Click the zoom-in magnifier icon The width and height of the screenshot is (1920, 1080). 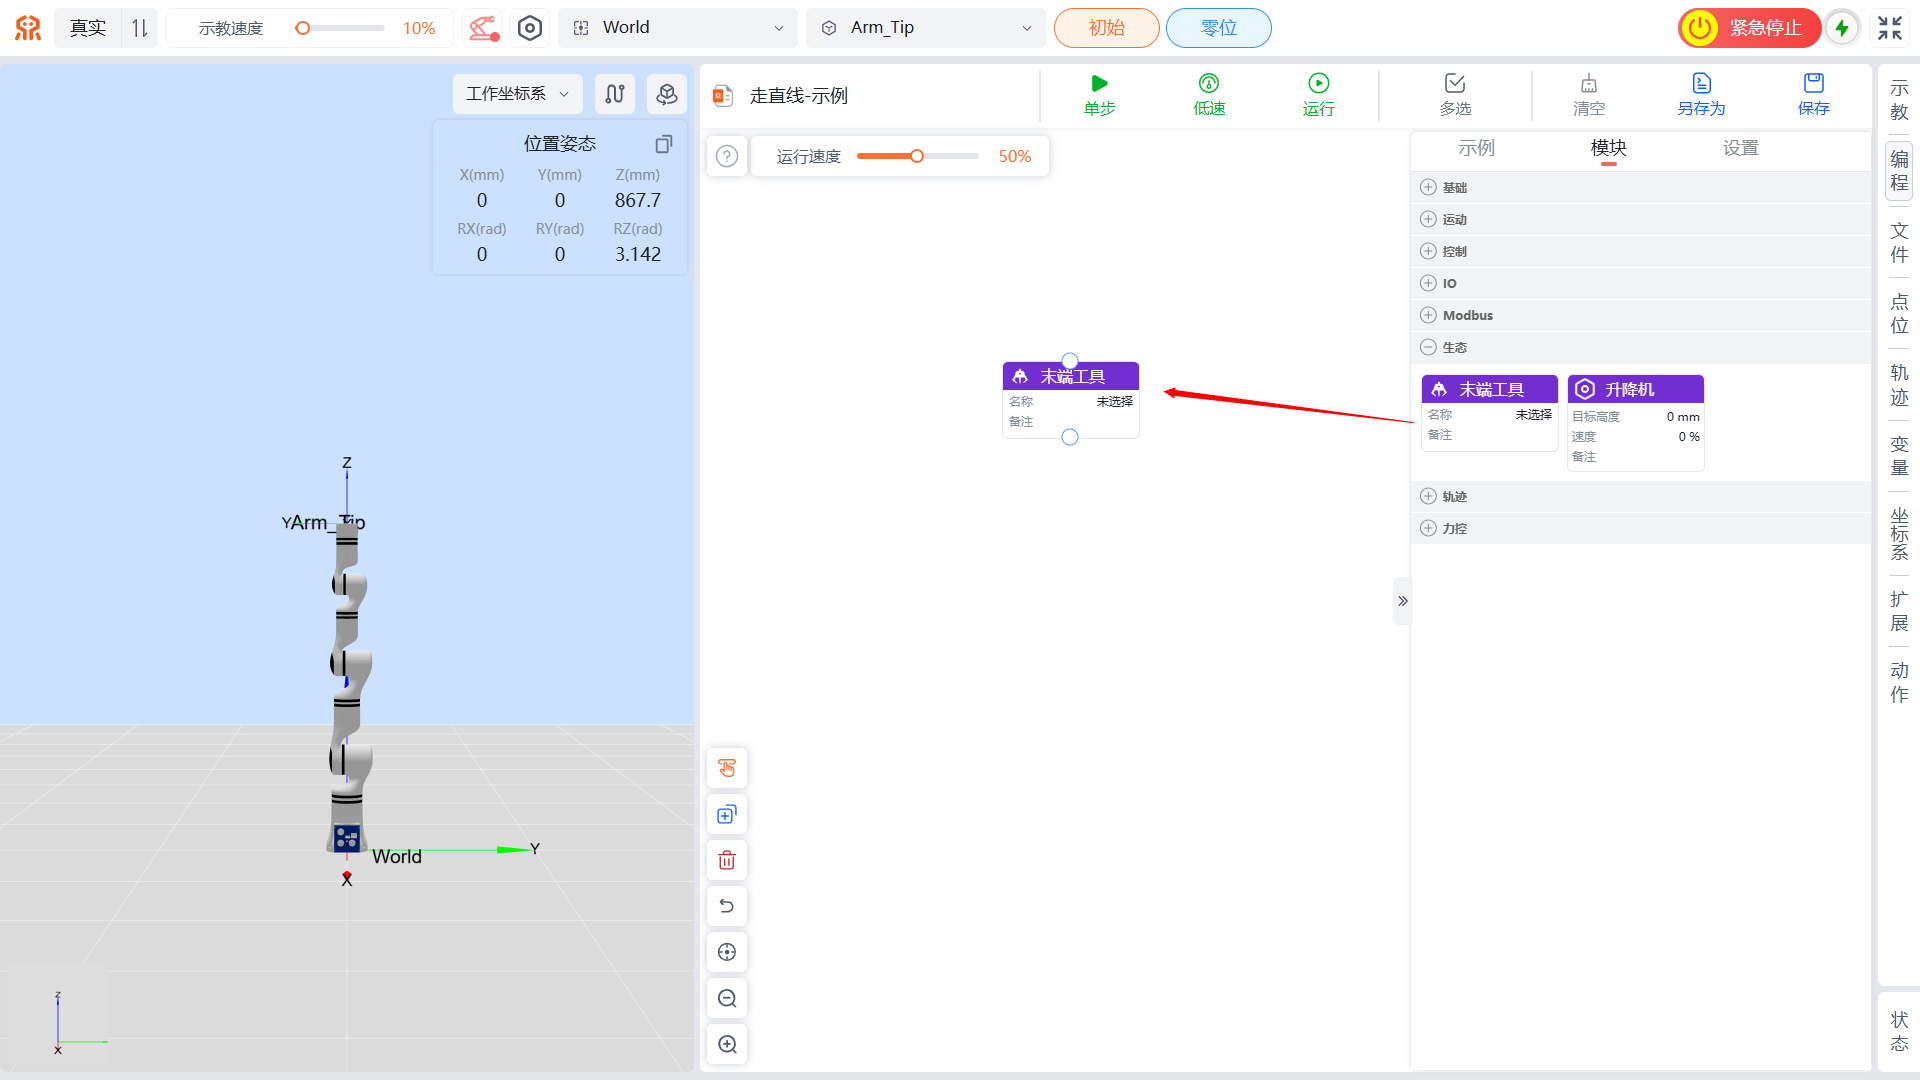pos(727,1044)
